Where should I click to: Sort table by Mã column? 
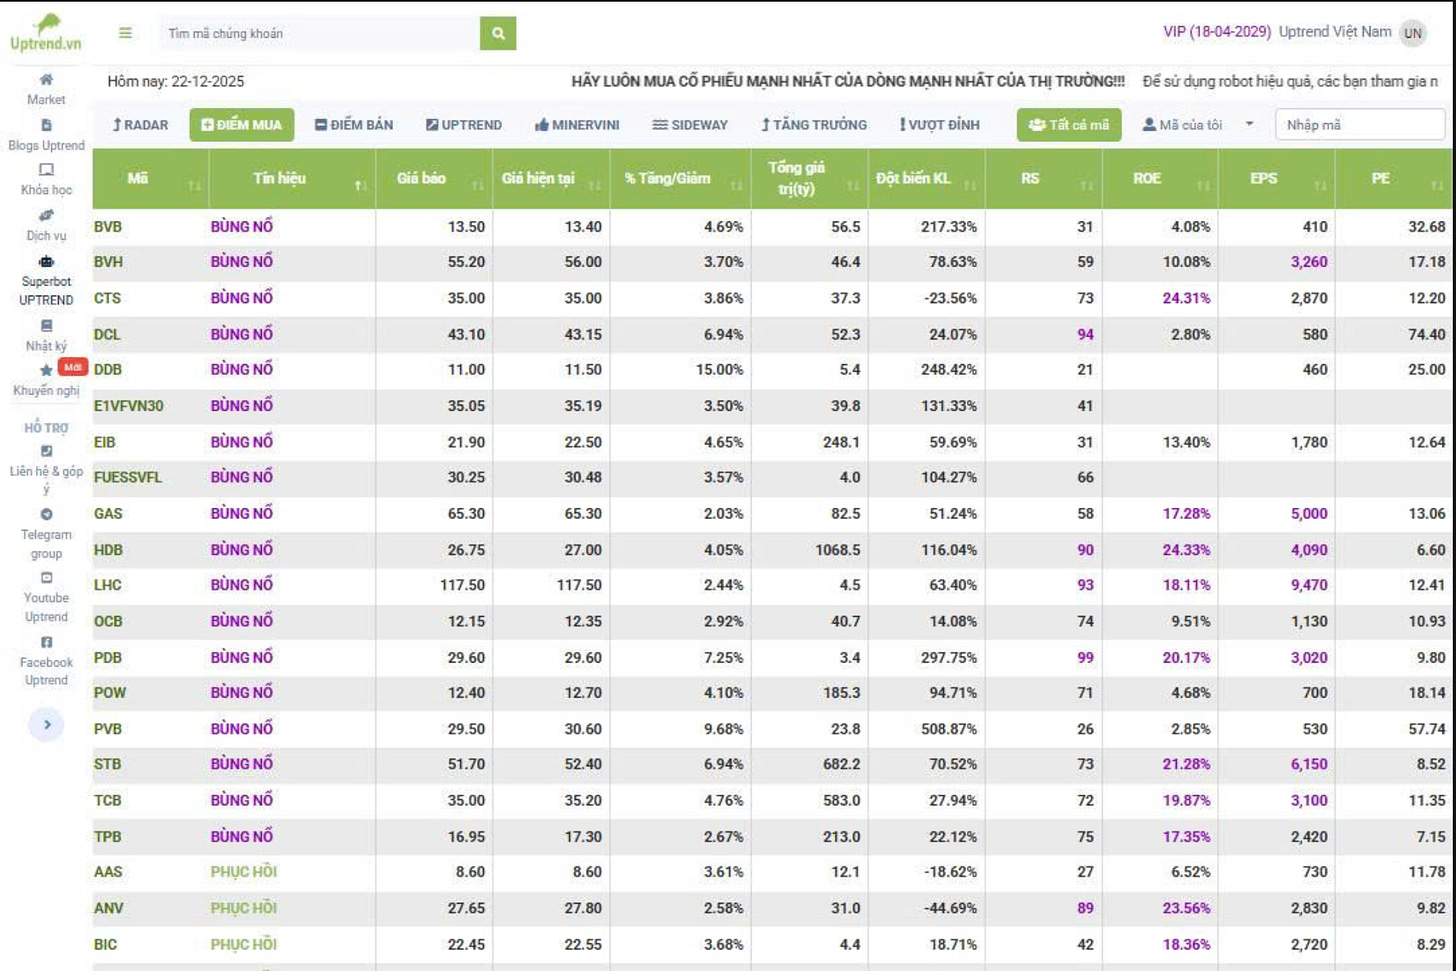[150, 179]
